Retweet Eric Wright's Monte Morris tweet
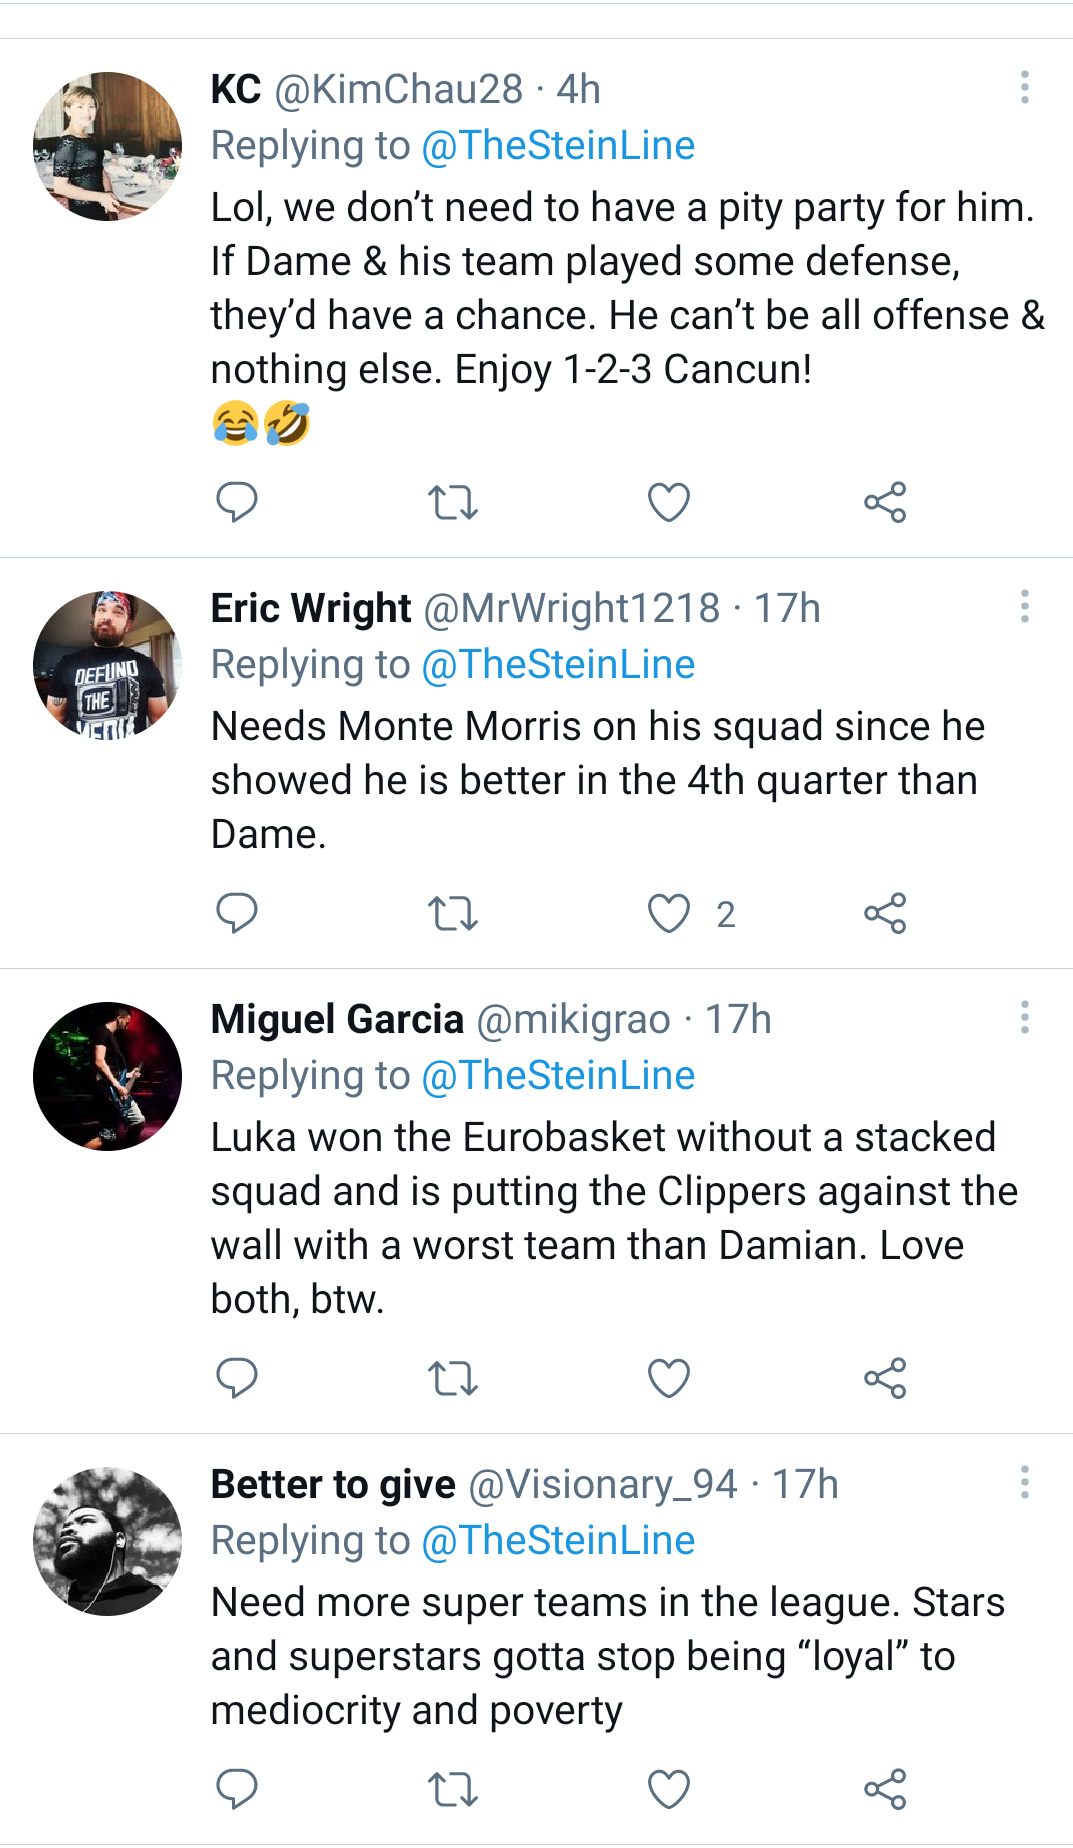 (x=453, y=913)
